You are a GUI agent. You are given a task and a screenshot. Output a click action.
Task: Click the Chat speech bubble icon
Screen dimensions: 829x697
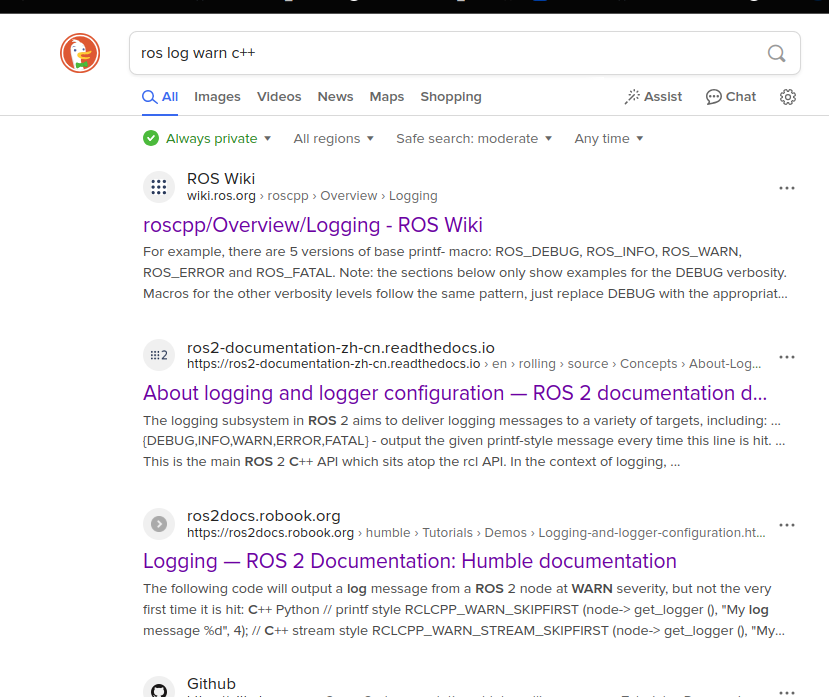[713, 97]
